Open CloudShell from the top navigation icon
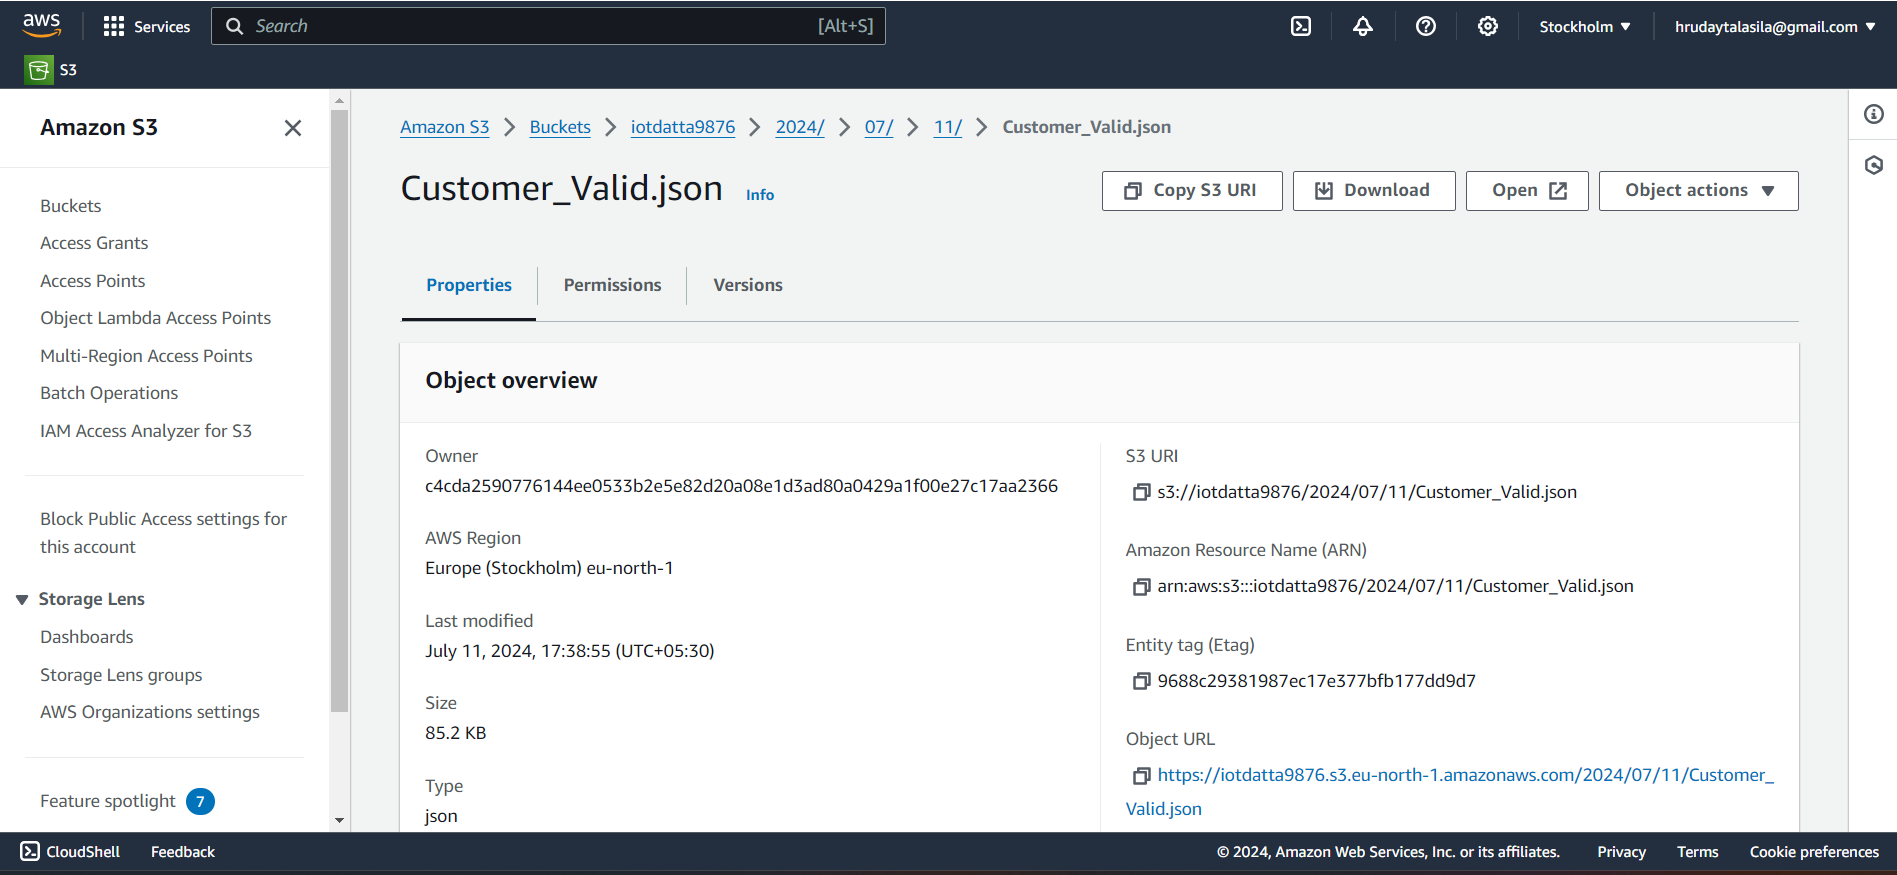 [x=1300, y=26]
